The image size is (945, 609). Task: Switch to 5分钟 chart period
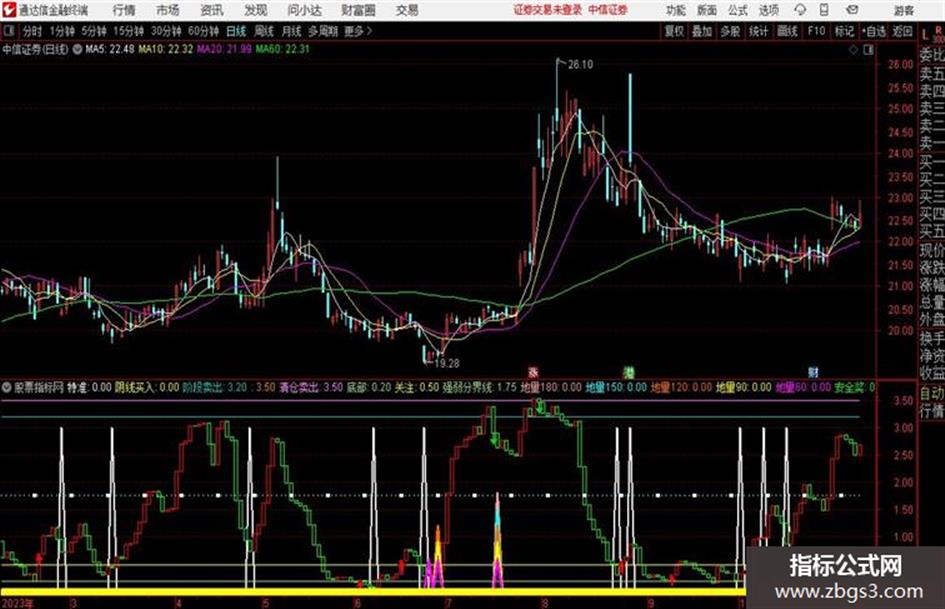(93, 31)
